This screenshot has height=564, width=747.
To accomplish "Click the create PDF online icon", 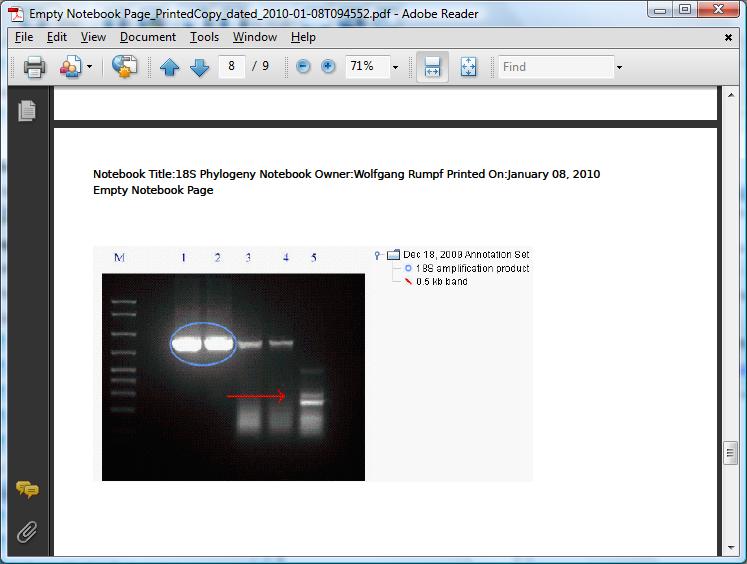I will [x=124, y=67].
